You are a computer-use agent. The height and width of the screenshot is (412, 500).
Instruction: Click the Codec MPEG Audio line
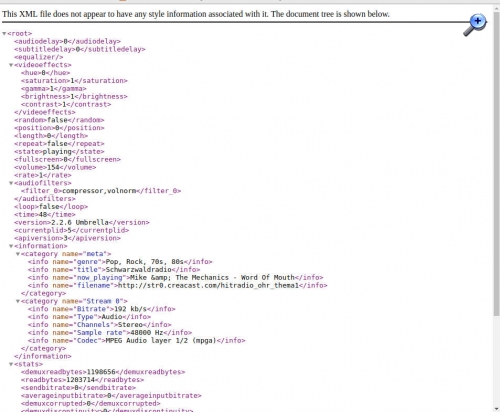pyautogui.click(x=137, y=341)
